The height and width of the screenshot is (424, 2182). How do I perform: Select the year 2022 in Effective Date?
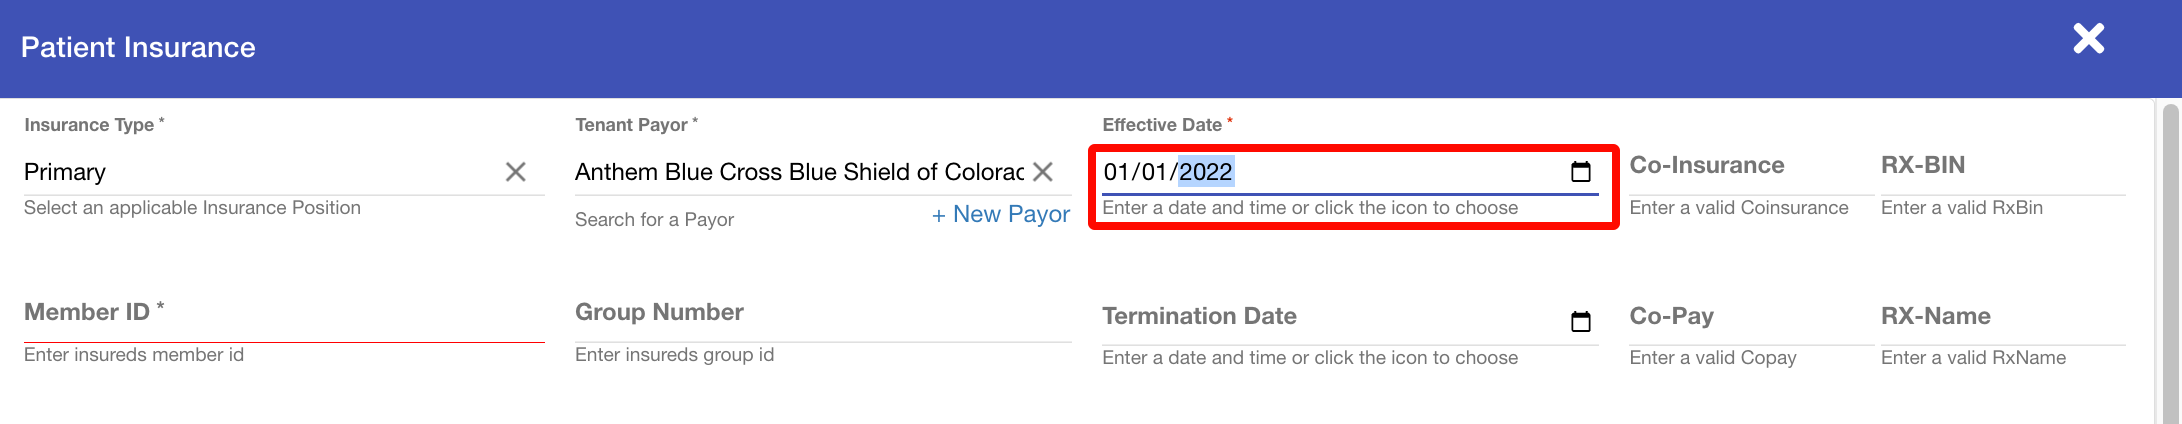tap(1205, 172)
